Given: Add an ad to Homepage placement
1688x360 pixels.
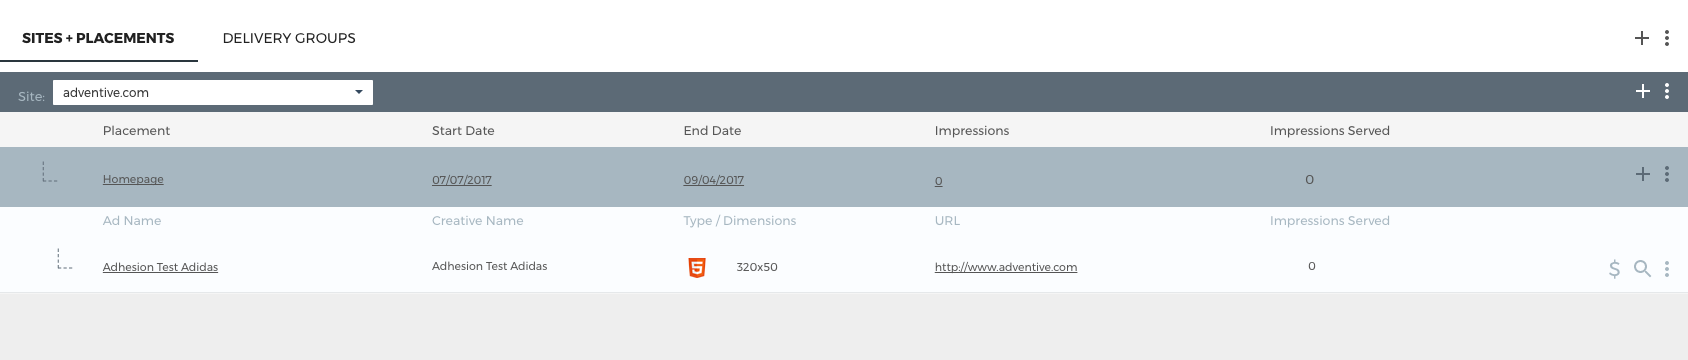Looking at the screenshot, I should [x=1642, y=174].
